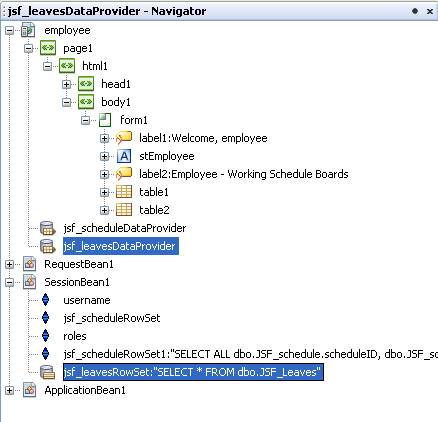The width and height of the screenshot is (438, 422).
Task: Click the SessionBean1 bean icon
Action: tap(29, 282)
